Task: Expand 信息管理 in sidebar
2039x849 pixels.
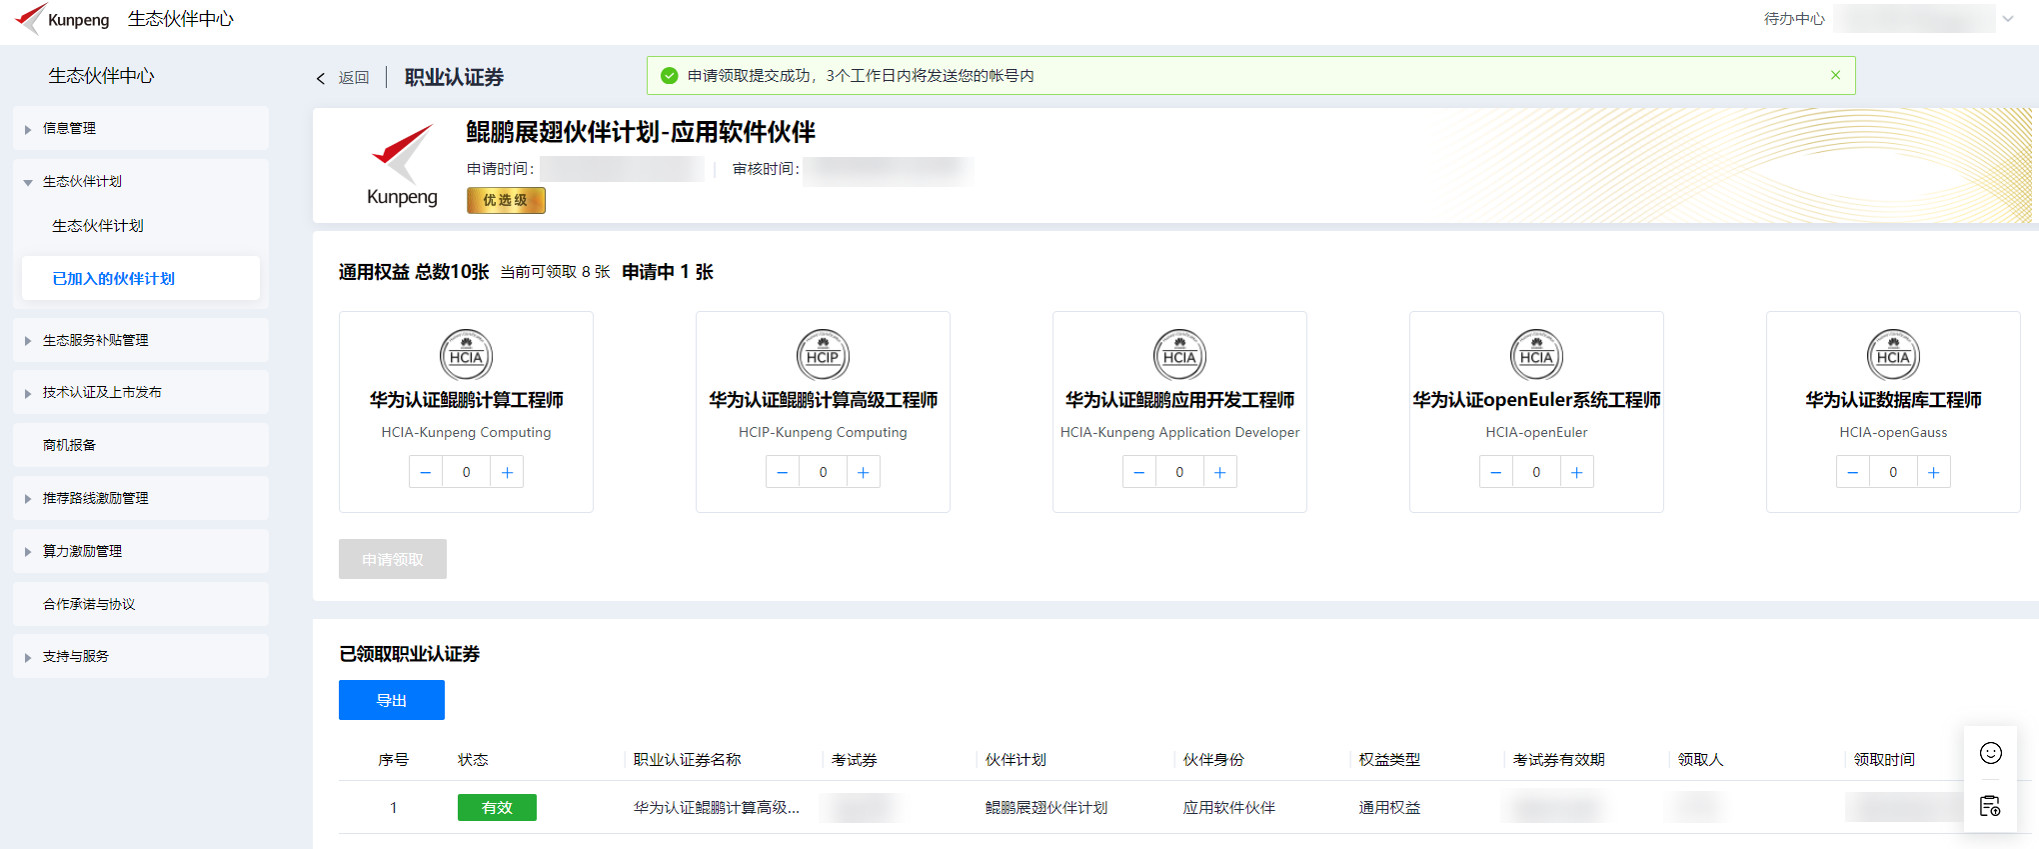Action: (141, 128)
